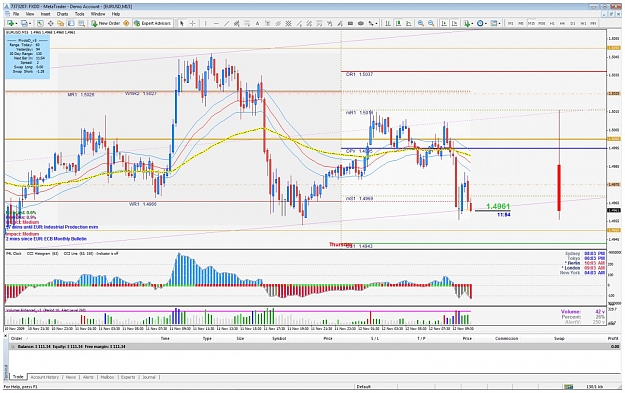
Task: Select the M5 timeframe button
Action: pyautogui.click(x=521, y=23)
